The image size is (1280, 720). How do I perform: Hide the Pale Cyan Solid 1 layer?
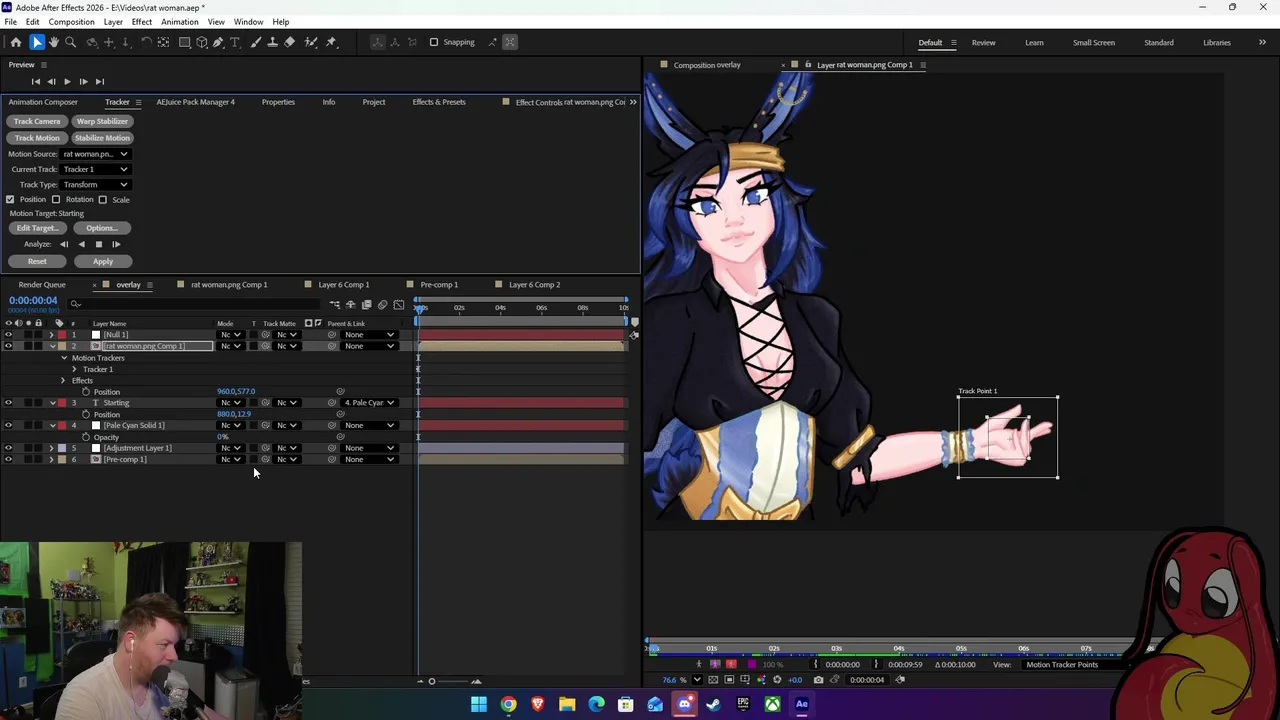[x=8, y=425]
